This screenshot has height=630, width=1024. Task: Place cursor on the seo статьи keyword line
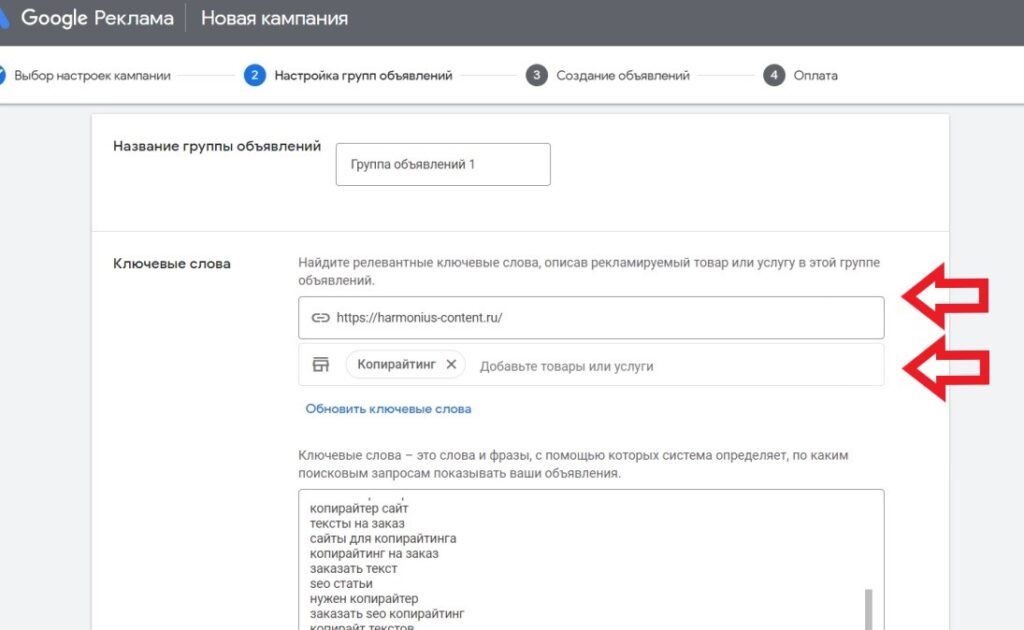pos(341,584)
